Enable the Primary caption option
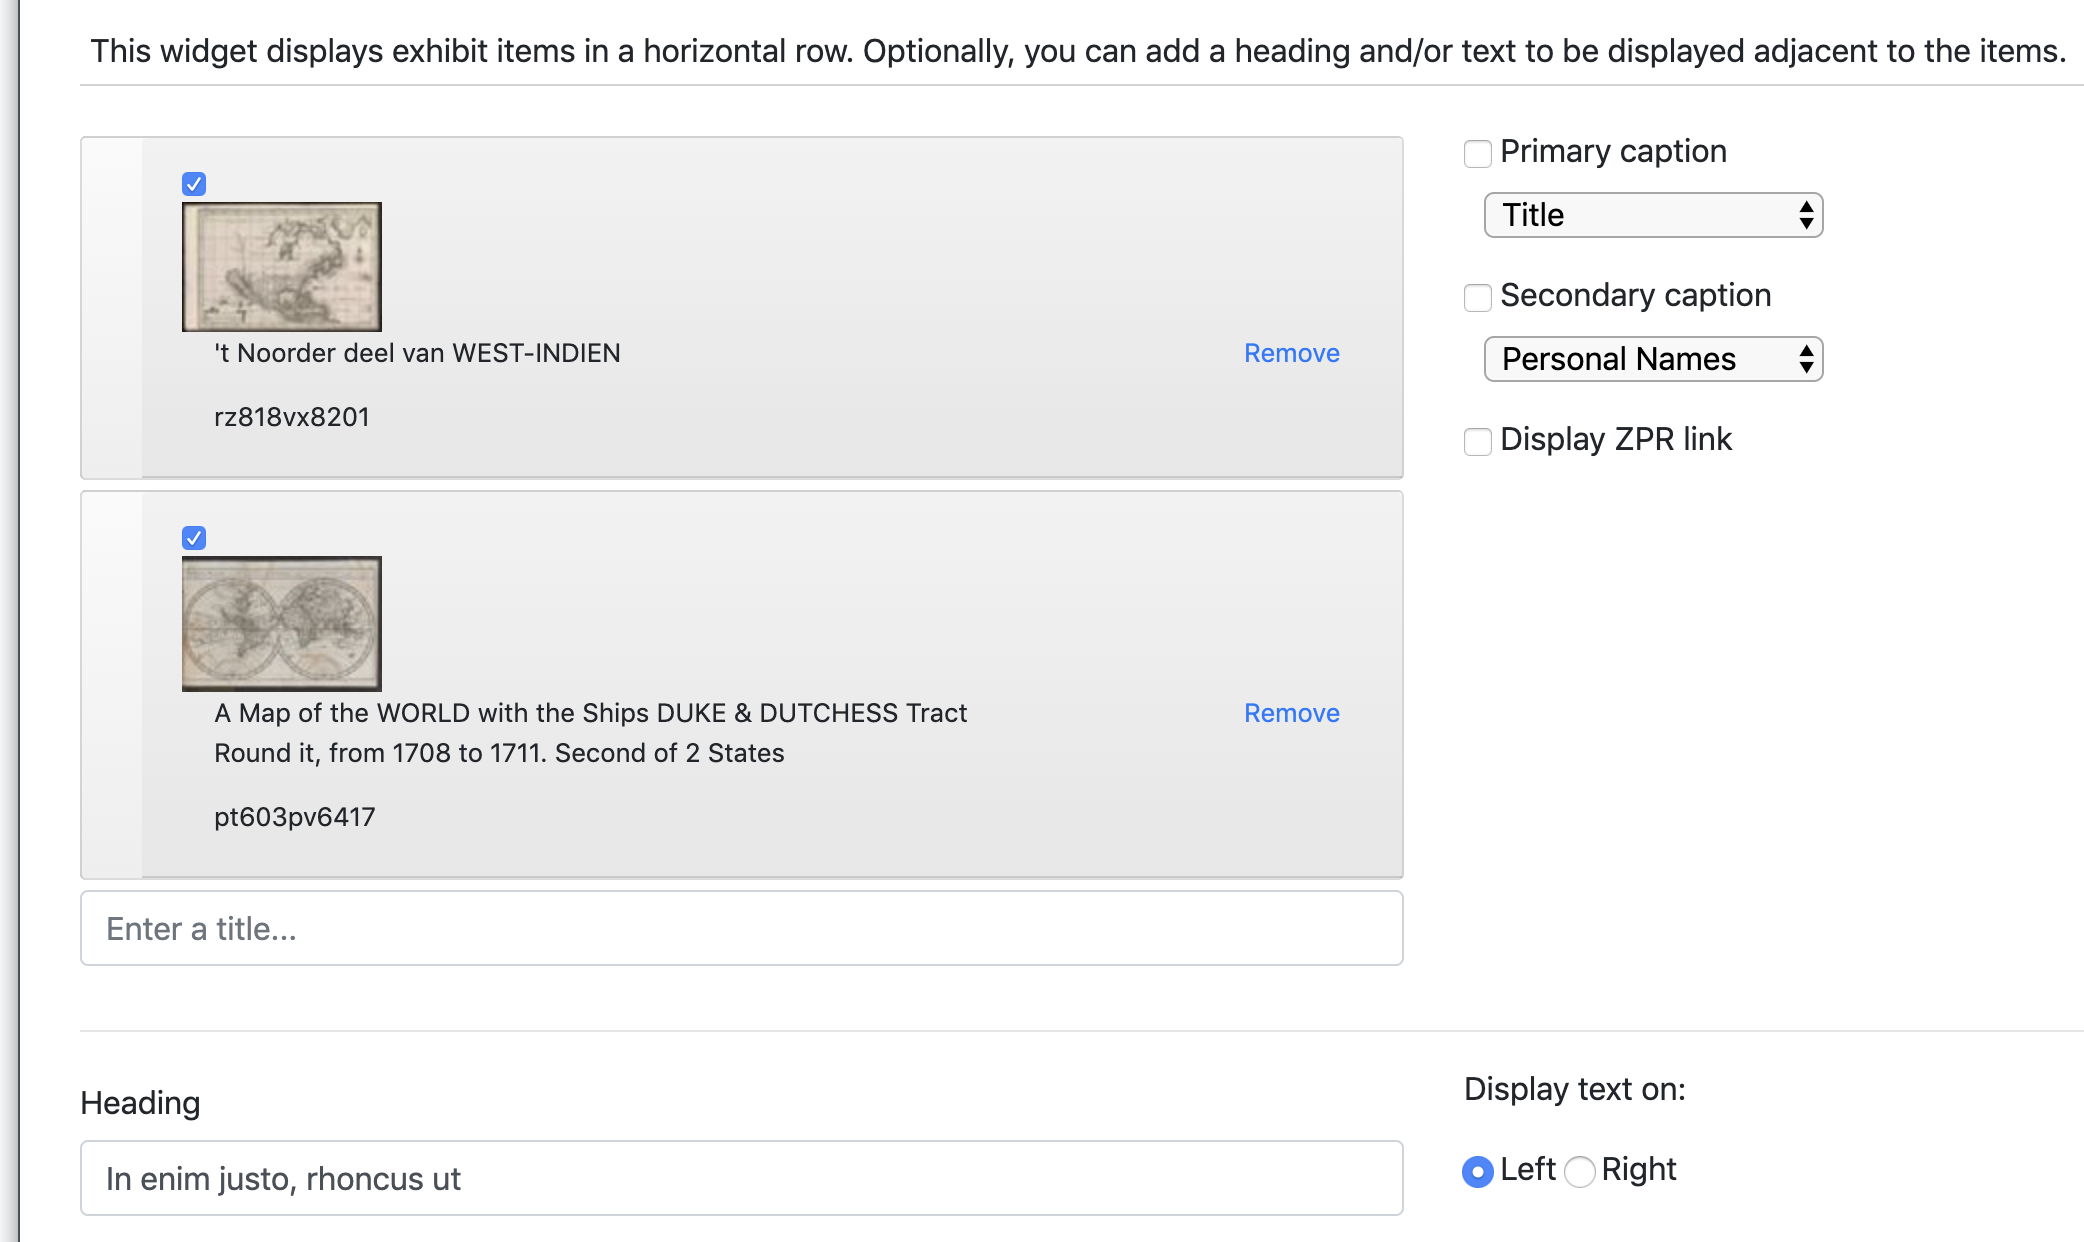 coord(1477,153)
